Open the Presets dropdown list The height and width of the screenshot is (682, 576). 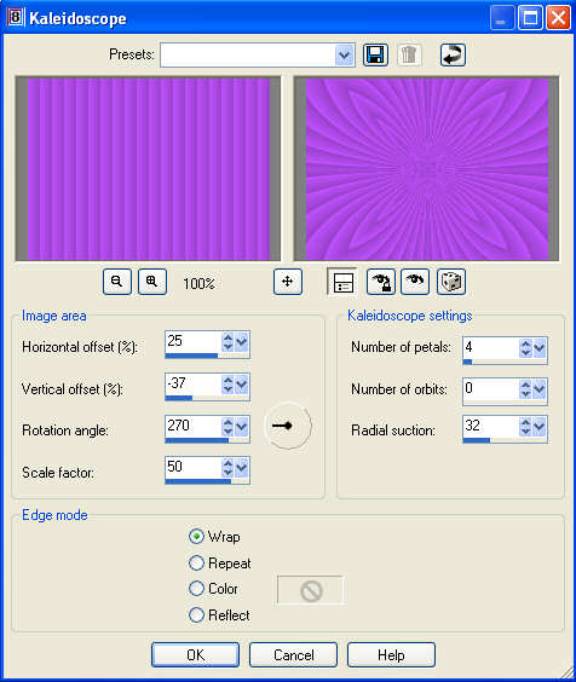(x=344, y=55)
